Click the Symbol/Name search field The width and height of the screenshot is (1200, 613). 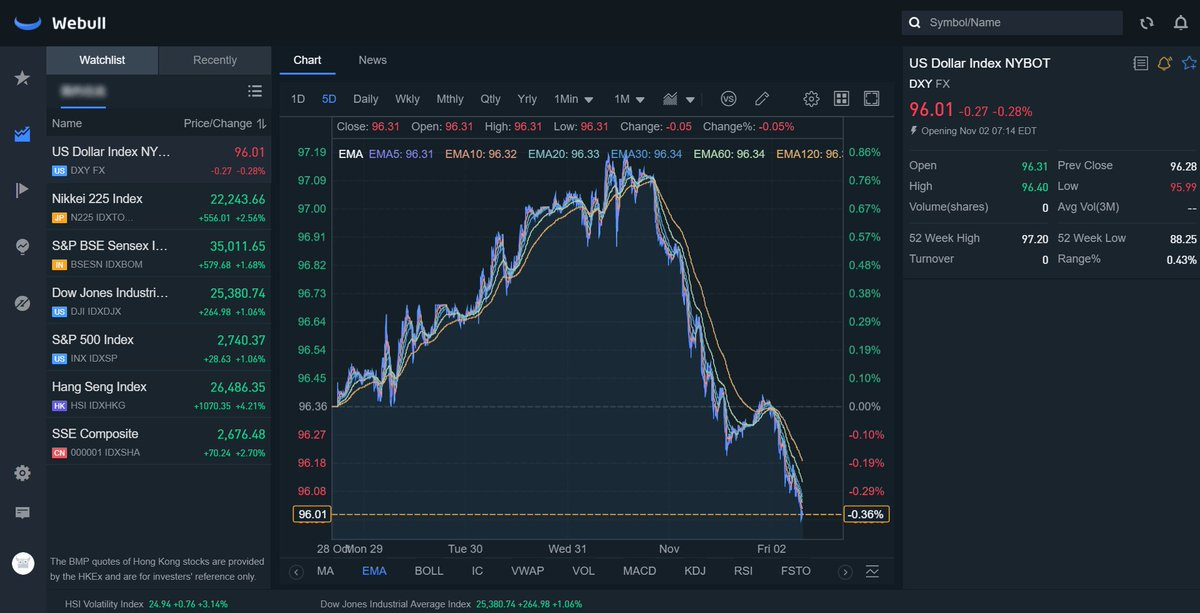tap(1012, 23)
